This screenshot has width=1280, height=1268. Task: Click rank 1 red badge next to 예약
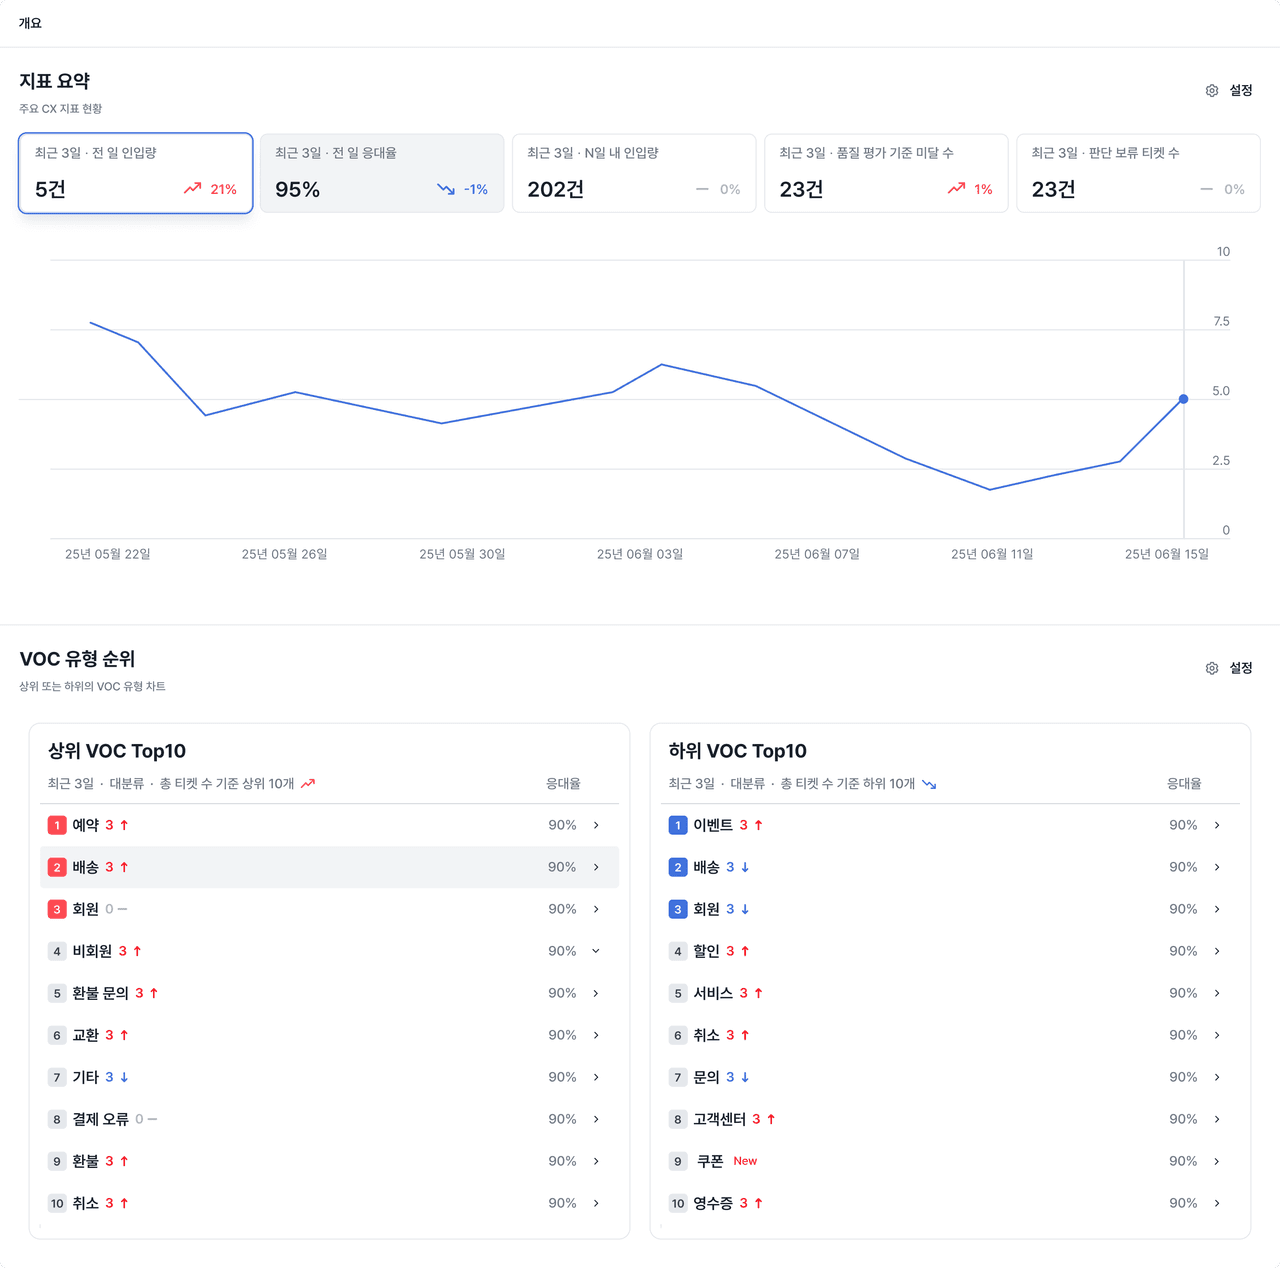(x=57, y=825)
